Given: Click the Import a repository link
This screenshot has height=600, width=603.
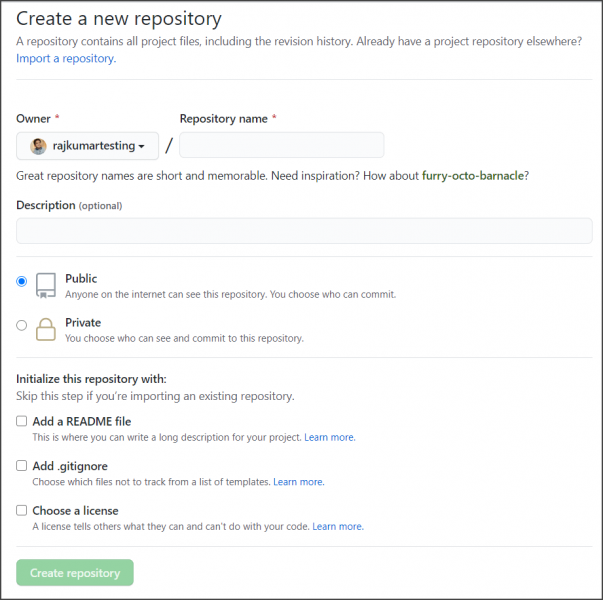Looking at the screenshot, I should [65, 59].
